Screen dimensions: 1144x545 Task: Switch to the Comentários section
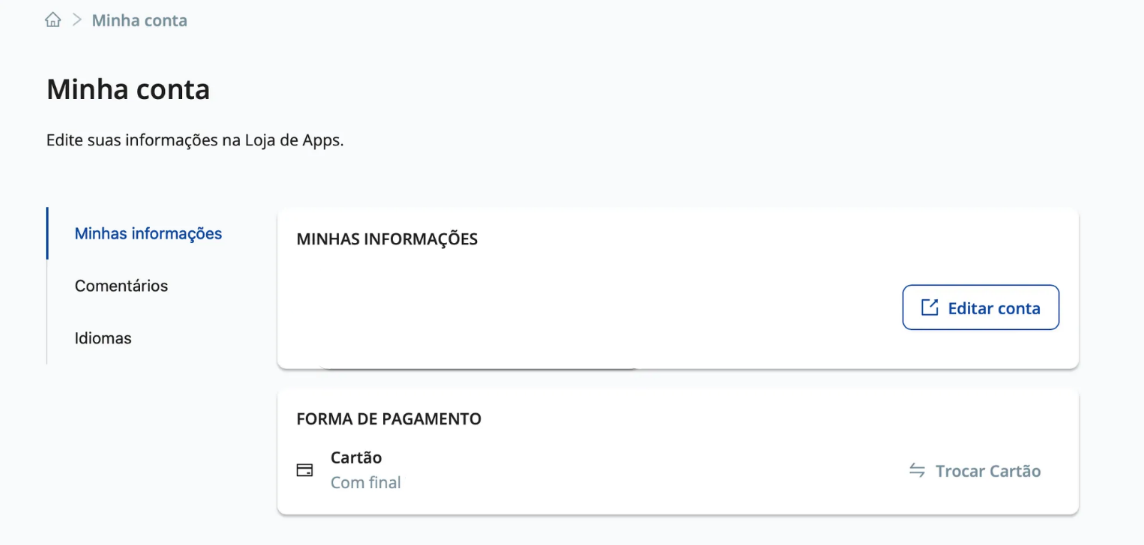pyautogui.click(x=121, y=286)
